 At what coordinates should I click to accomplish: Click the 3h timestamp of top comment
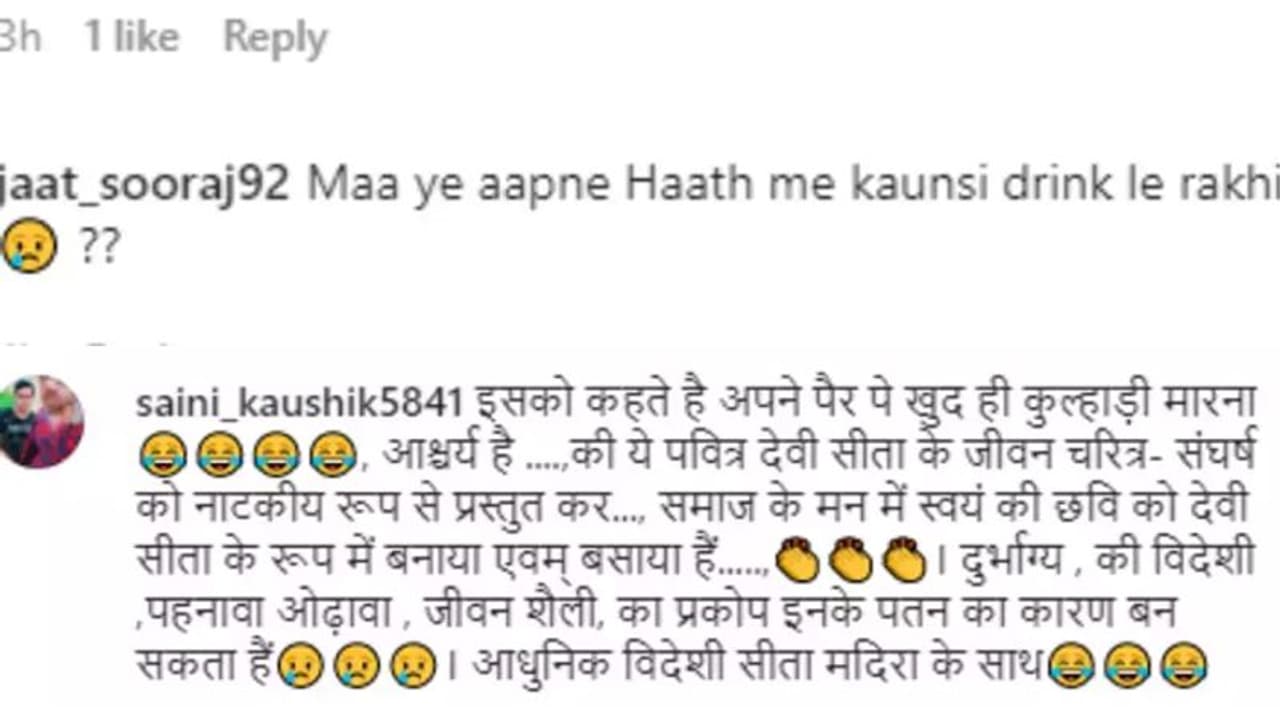click(19, 38)
